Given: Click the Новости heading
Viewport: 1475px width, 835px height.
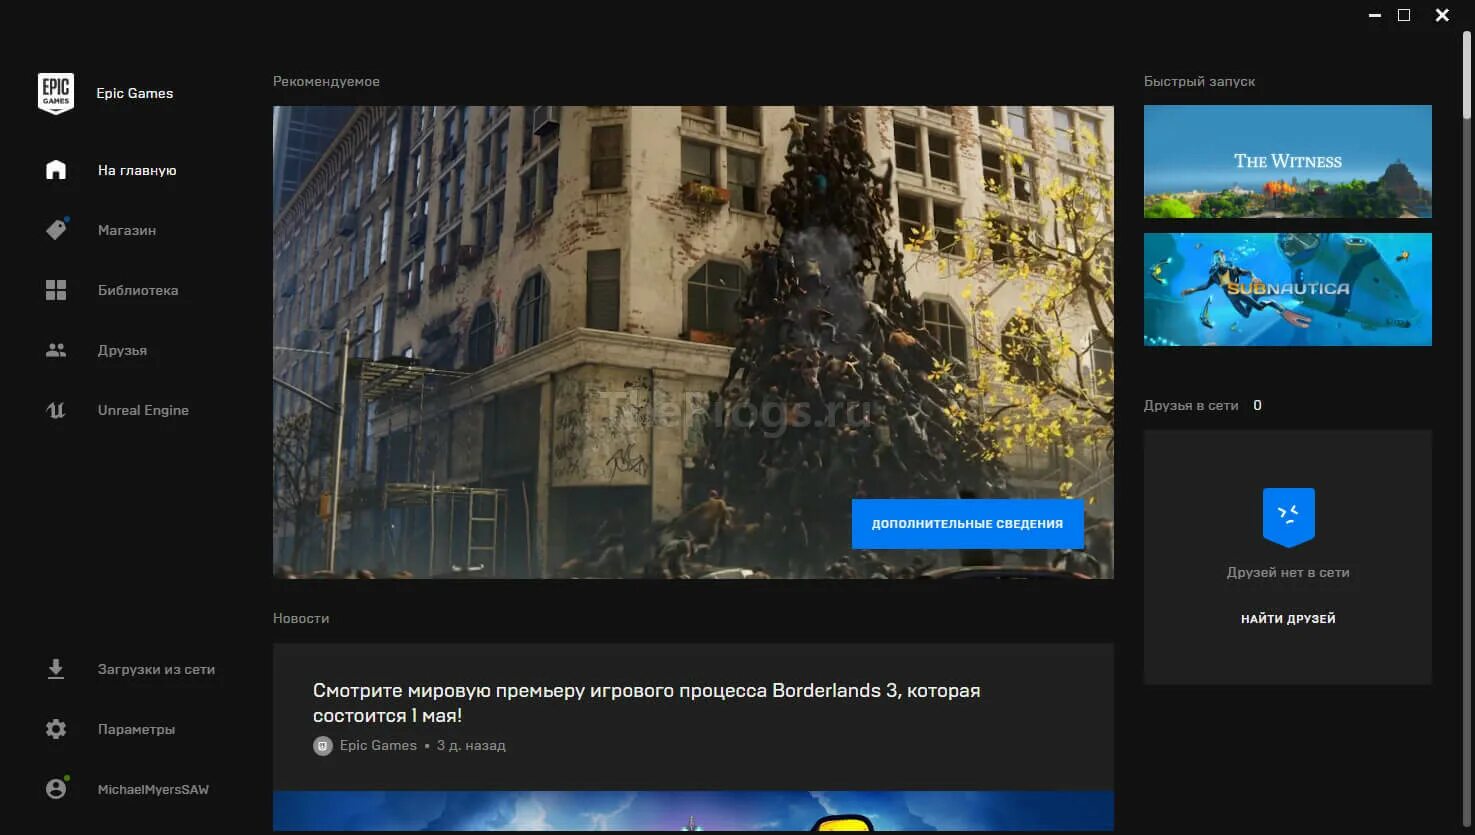Looking at the screenshot, I should pos(301,618).
